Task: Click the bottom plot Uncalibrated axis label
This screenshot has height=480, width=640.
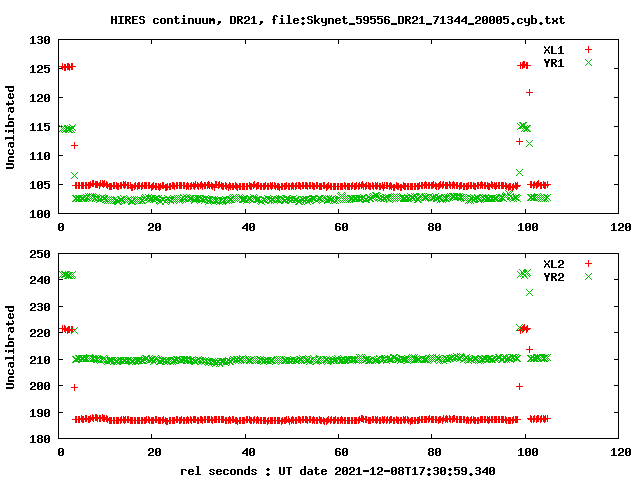Action: coord(11,341)
